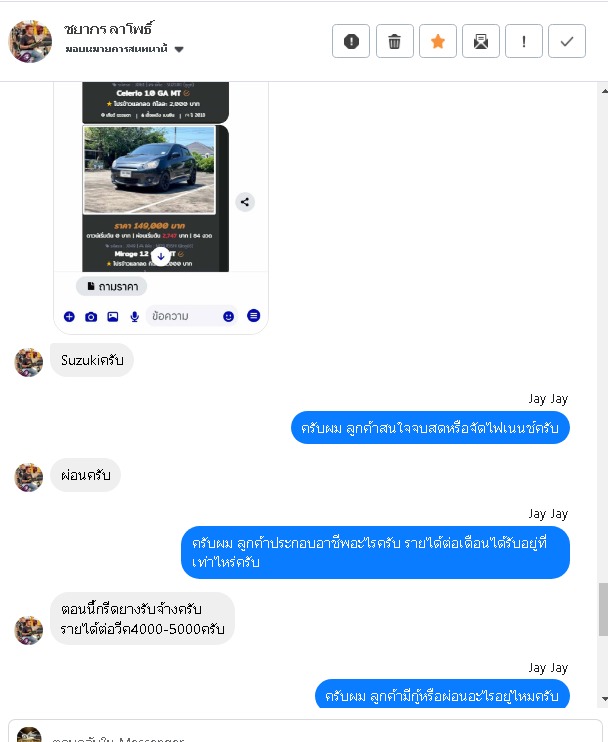The width and height of the screenshot is (608, 742).
Task: Click the blue menu list icon
Action: point(254,316)
